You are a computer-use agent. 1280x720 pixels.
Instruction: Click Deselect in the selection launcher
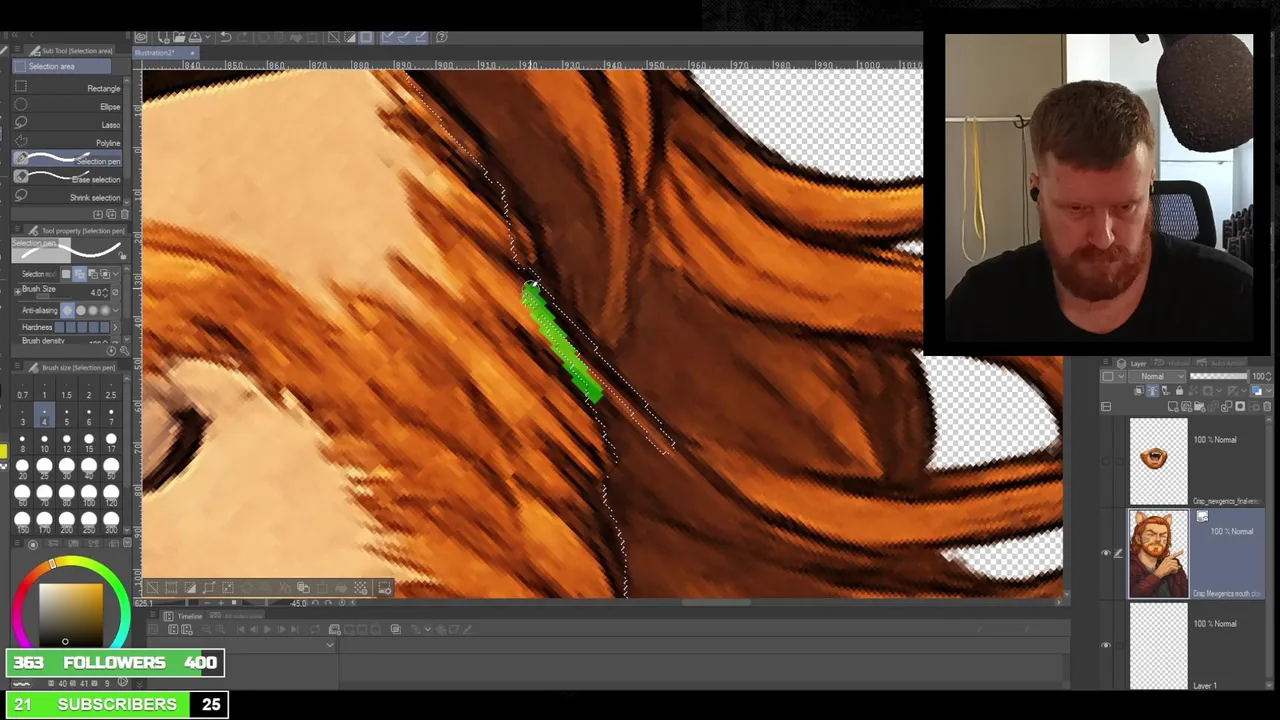(152, 588)
